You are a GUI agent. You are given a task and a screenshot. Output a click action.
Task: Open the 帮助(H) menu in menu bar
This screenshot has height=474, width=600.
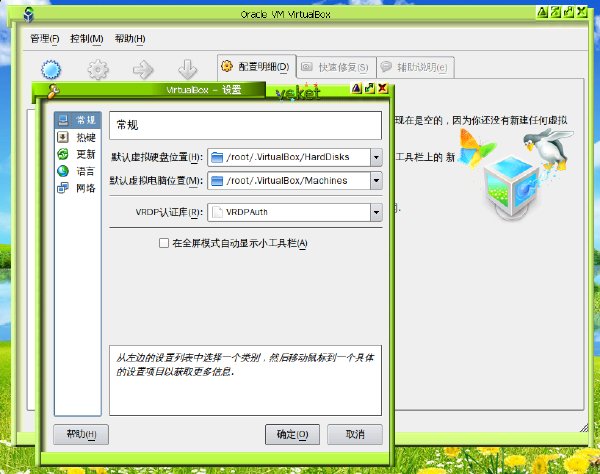(130, 39)
